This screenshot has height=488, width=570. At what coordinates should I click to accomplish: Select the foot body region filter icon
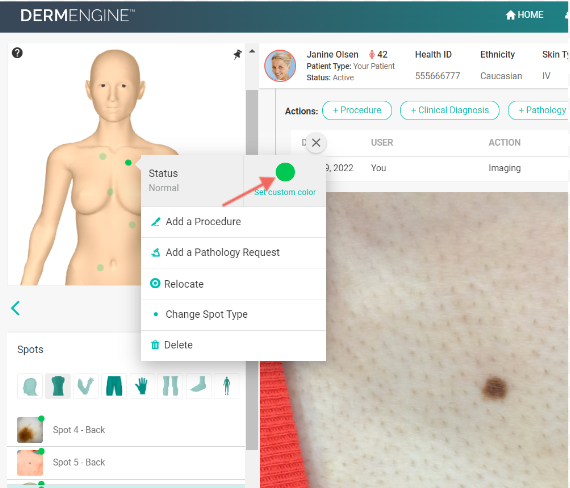198,386
